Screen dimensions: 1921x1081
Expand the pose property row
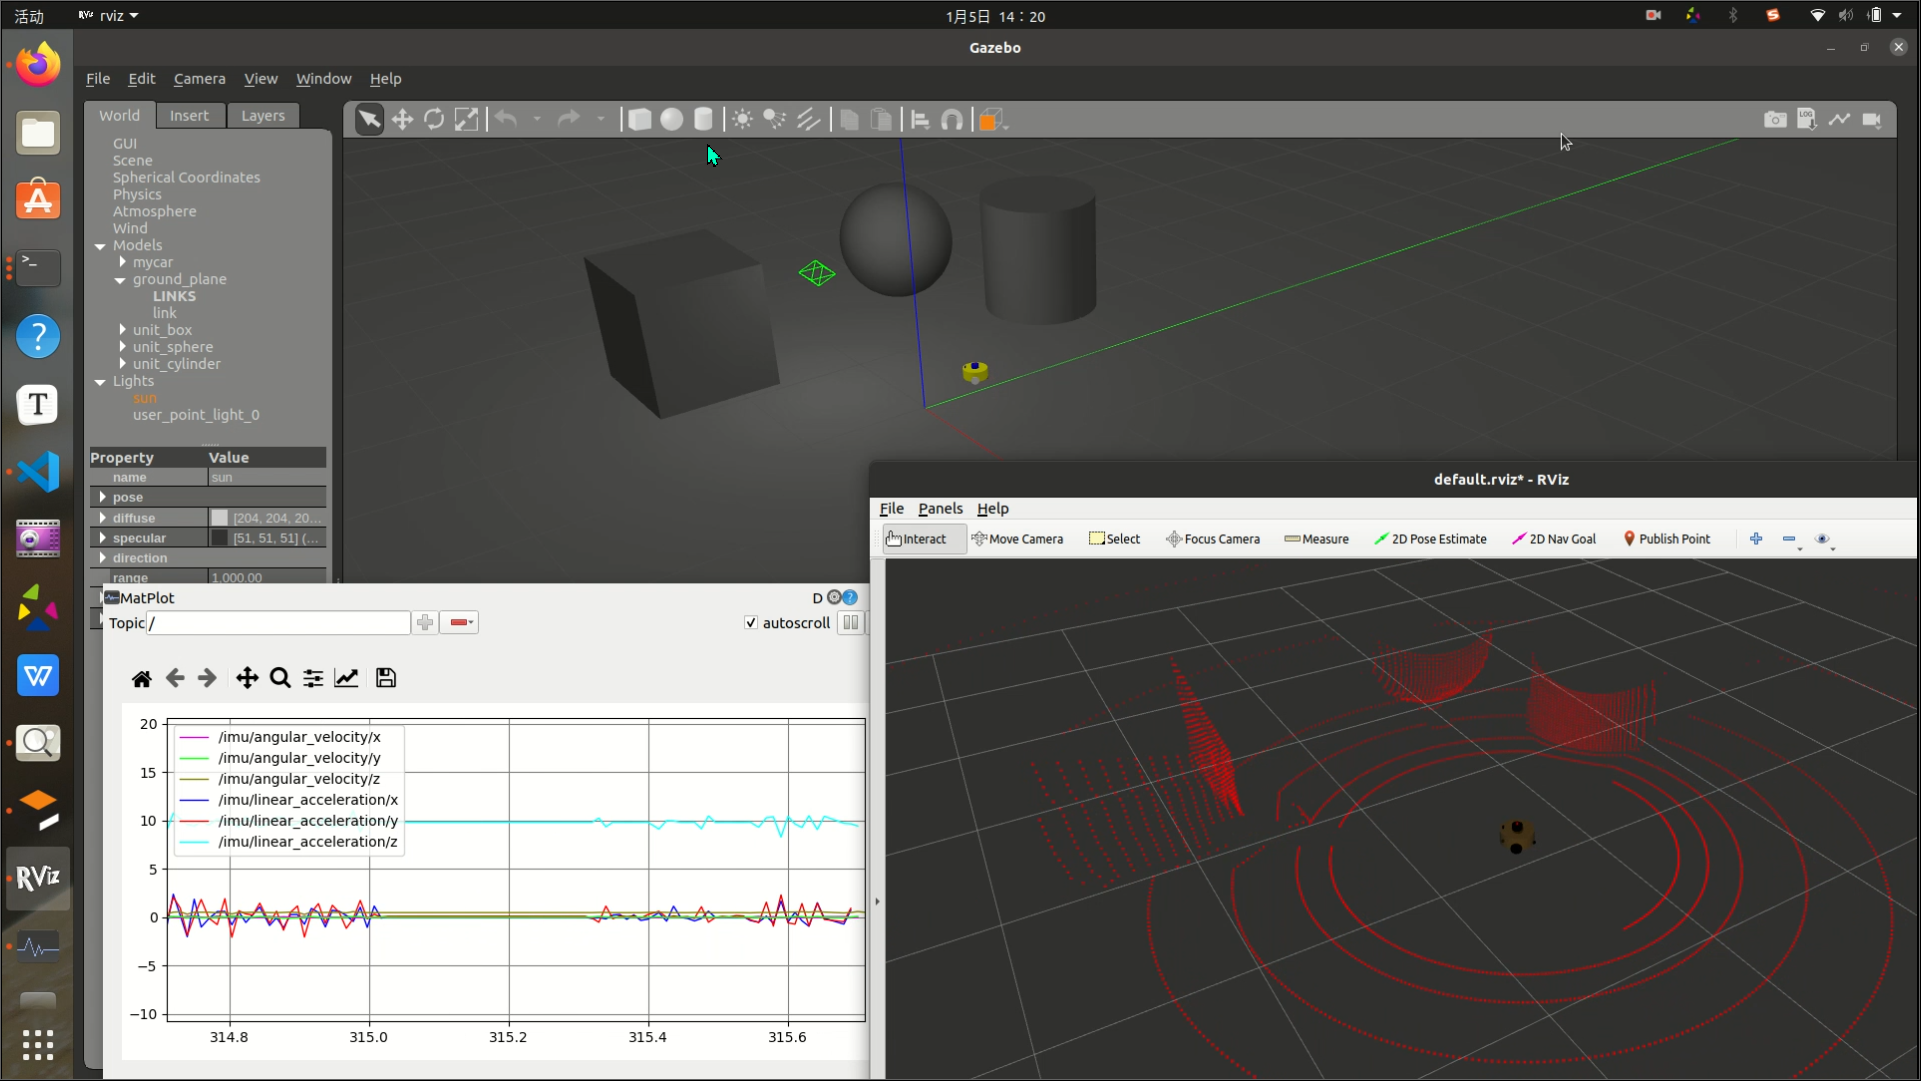(x=103, y=497)
